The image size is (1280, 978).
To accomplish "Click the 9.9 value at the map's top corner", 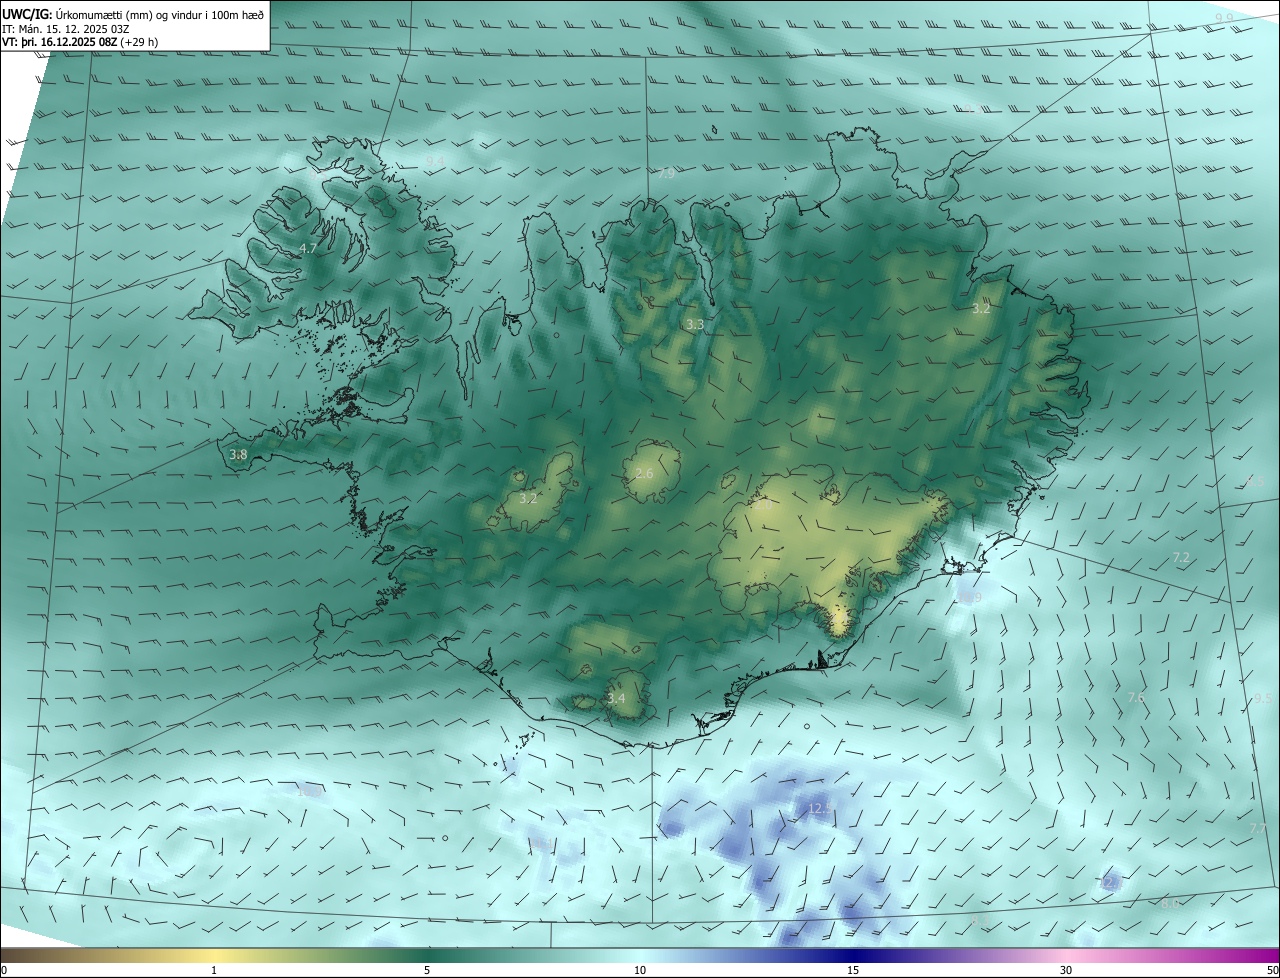I will tap(1224, 18).
